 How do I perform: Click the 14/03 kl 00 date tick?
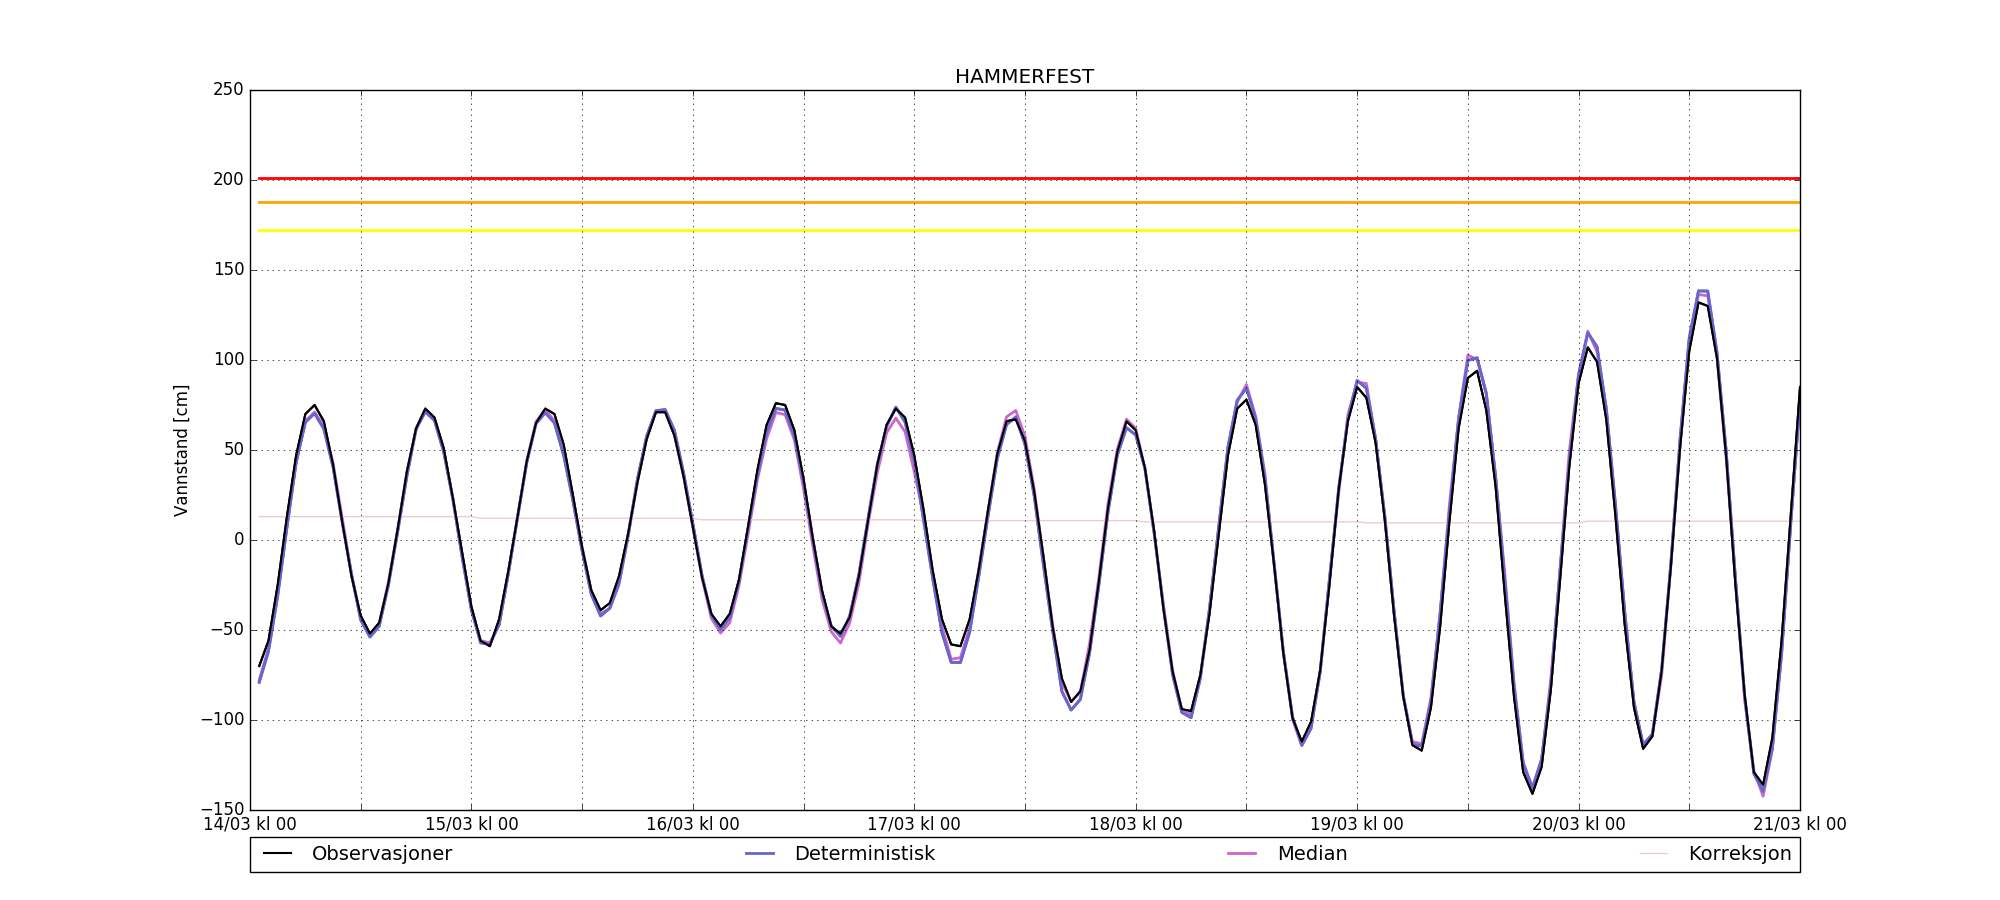pos(250,825)
